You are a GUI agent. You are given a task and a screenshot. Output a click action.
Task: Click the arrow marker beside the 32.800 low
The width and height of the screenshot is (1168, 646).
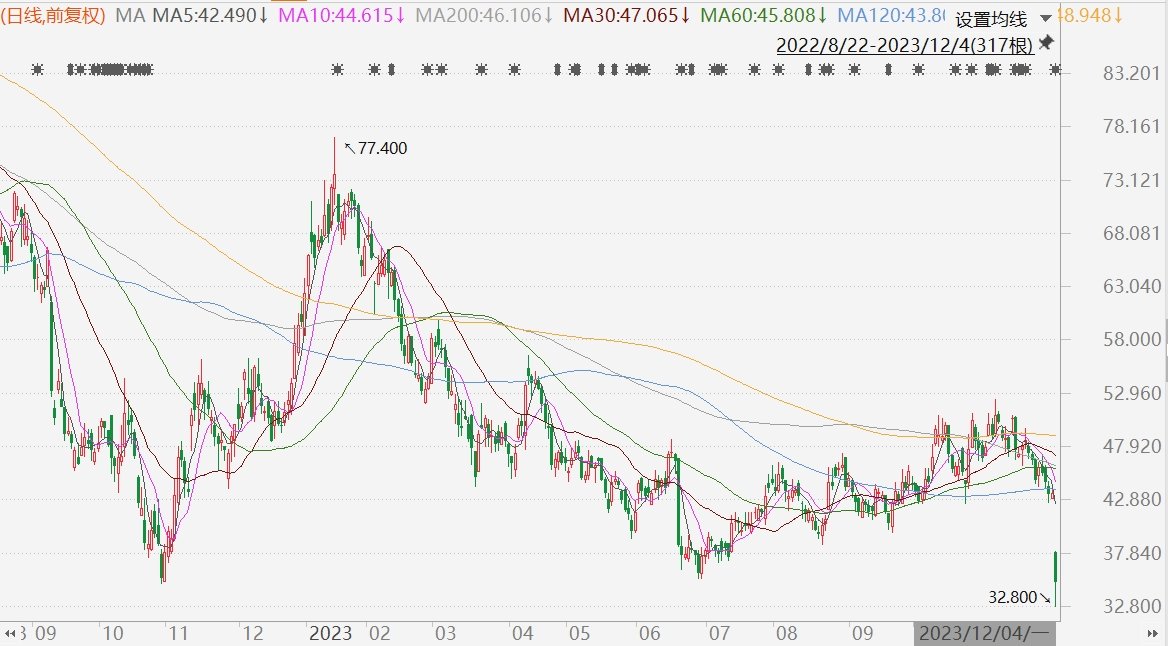(x=1045, y=598)
